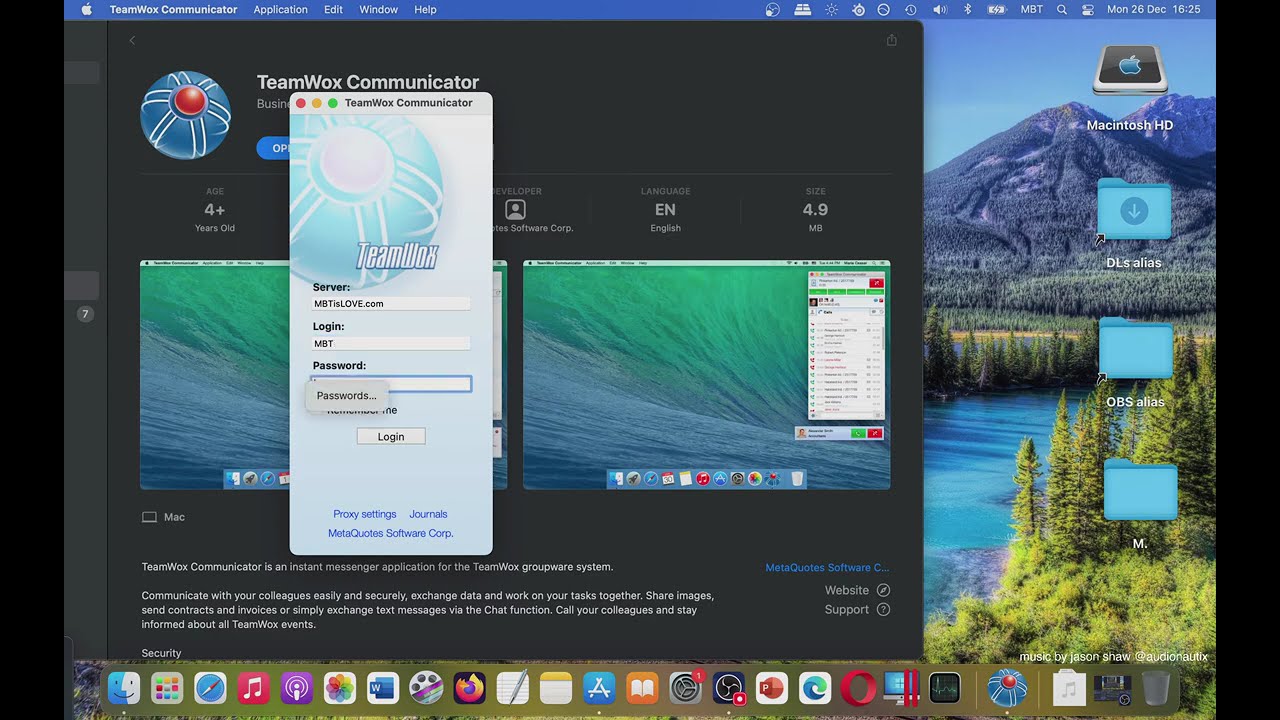Image resolution: width=1280 pixels, height=720 pixels.
Task: Click the battery status icon
Action: click(x=996, y=9)
